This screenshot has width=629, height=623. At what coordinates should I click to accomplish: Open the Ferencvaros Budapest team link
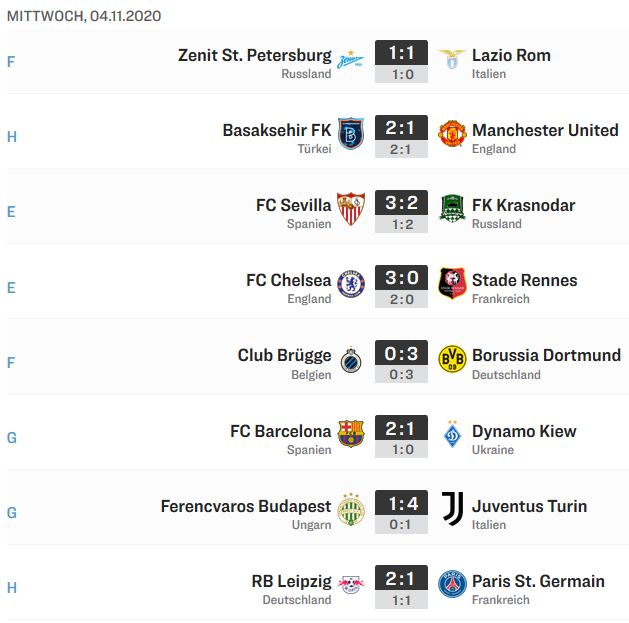click(246, 506)
